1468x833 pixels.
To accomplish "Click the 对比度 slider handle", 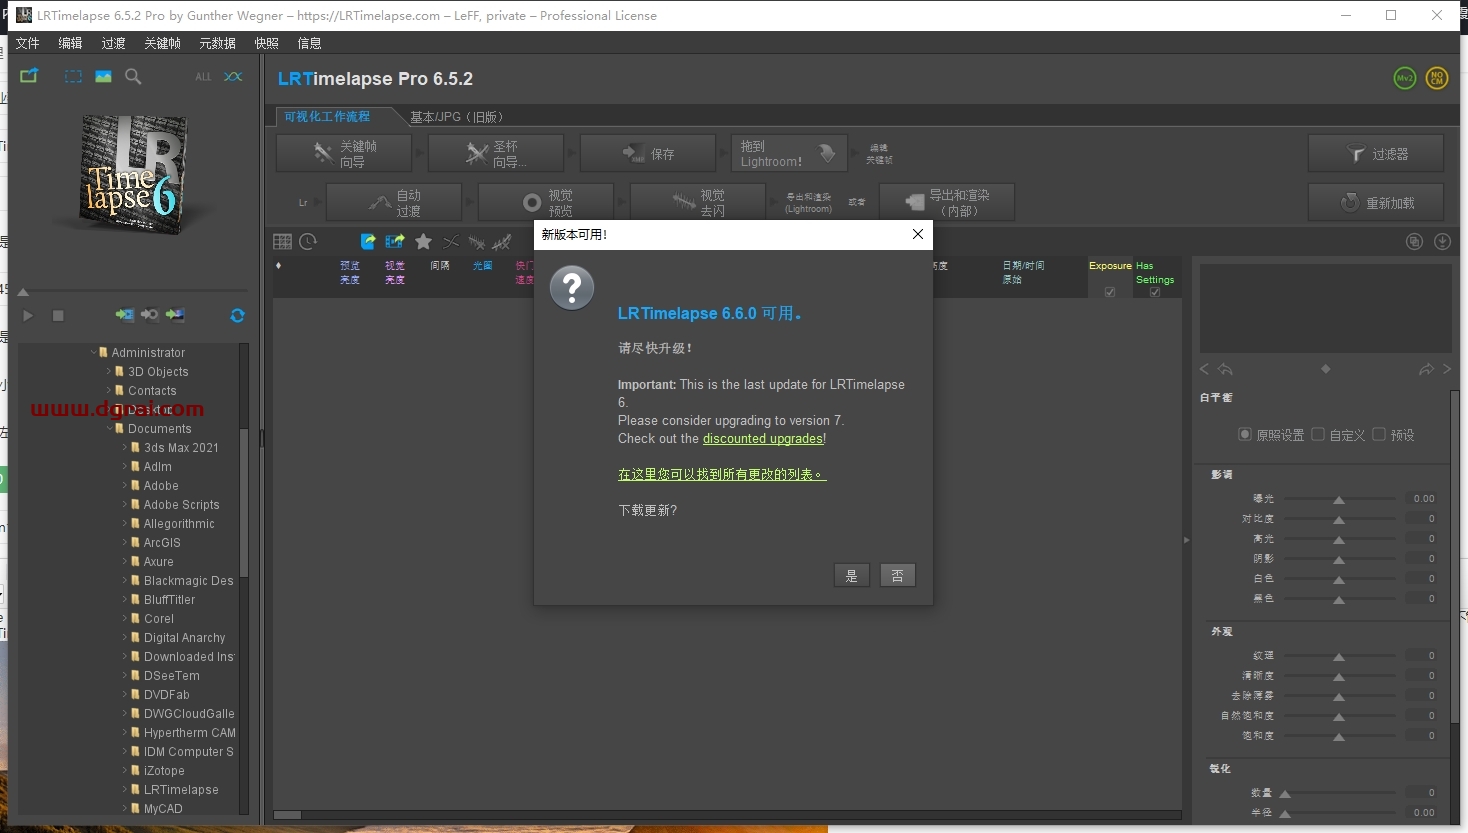I will click(x=1339, y=520).
